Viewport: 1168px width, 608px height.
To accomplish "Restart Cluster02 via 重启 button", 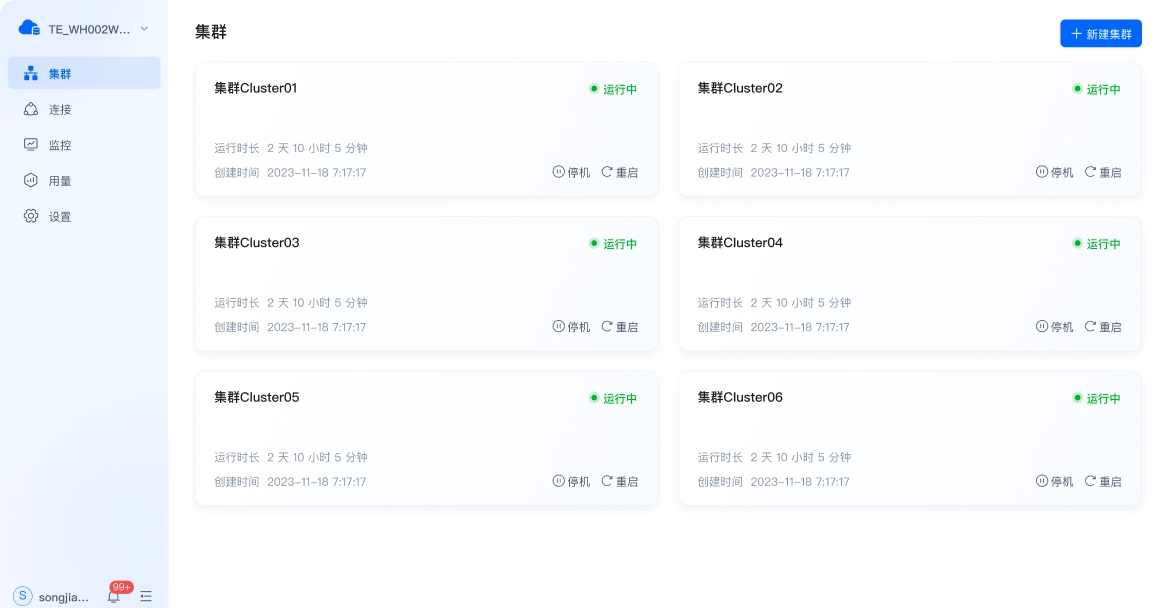I will [1103, 172].
